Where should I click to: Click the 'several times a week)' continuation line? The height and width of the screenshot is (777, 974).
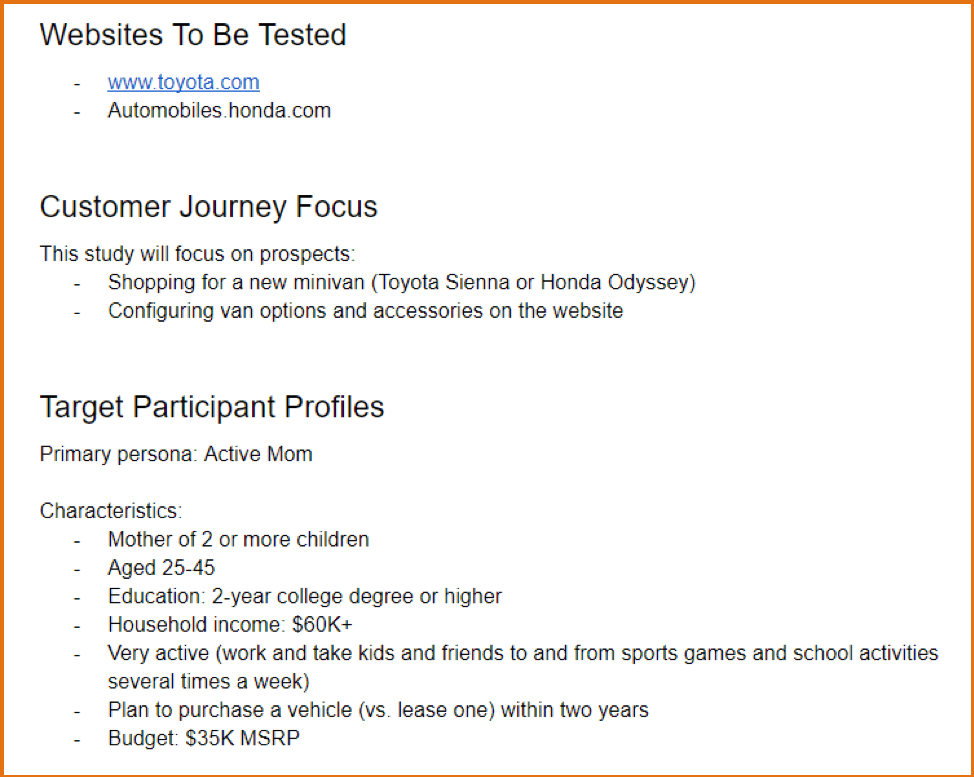[x=208, y=682]
